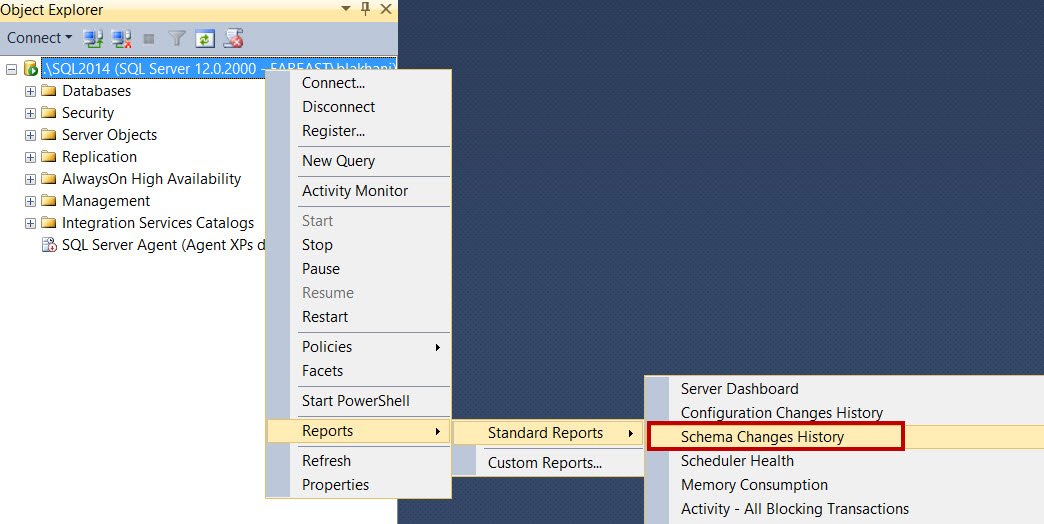This screenshot has height=524, width=1044.
Task: Choose Facets in context menu
Action: click(358, 371)
